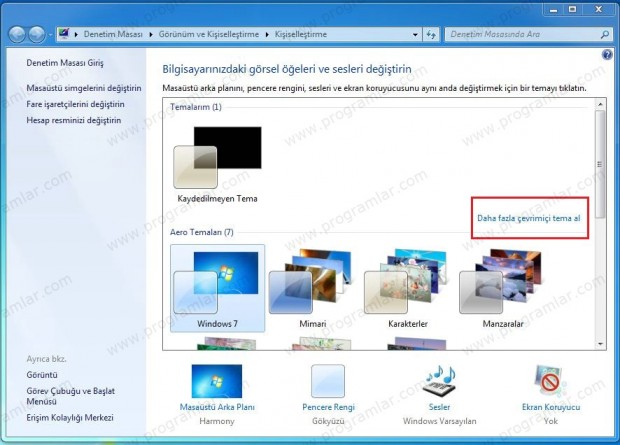This screenshot has width=620, height=445.
Task: Select the Mimari theme
Action: coord(312,288)
